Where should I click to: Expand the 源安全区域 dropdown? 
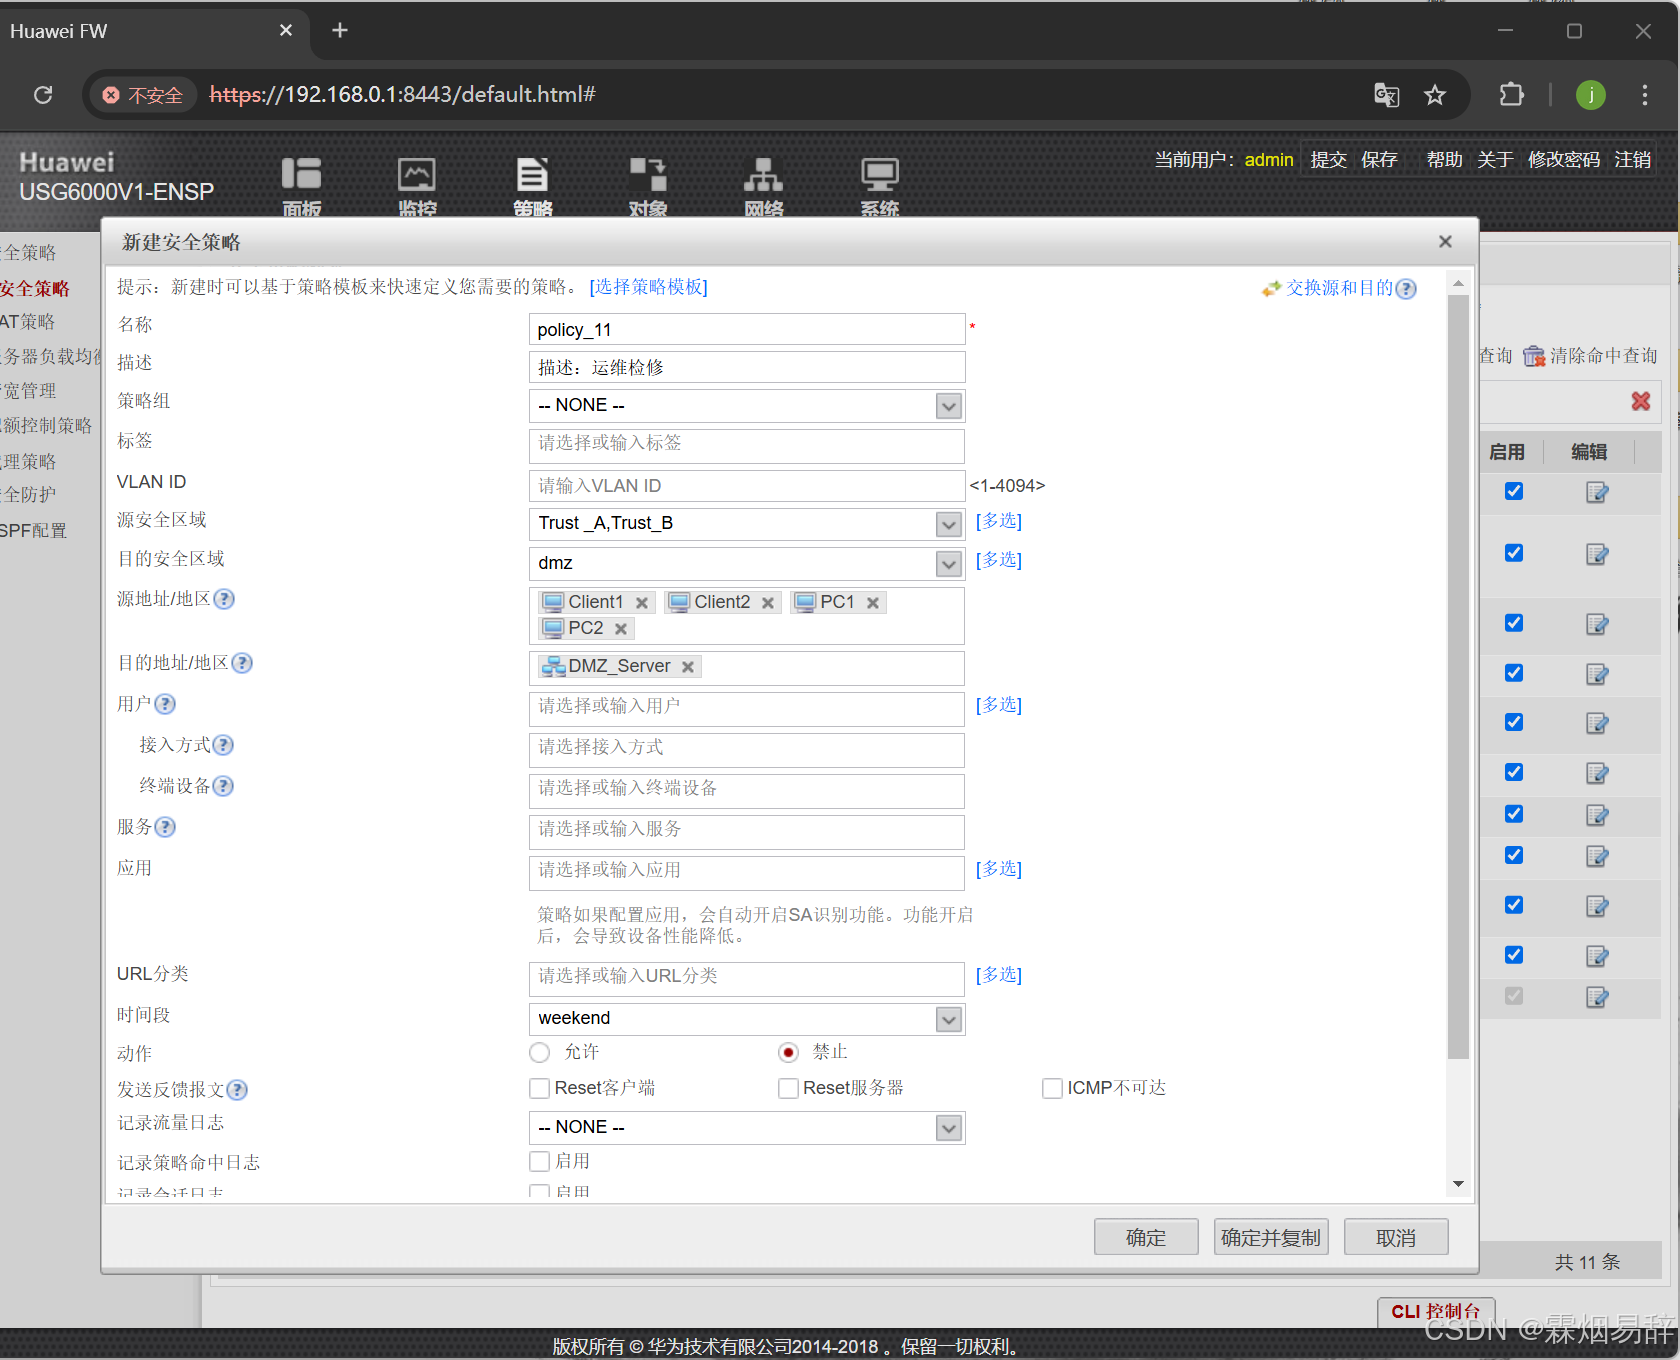948,524
